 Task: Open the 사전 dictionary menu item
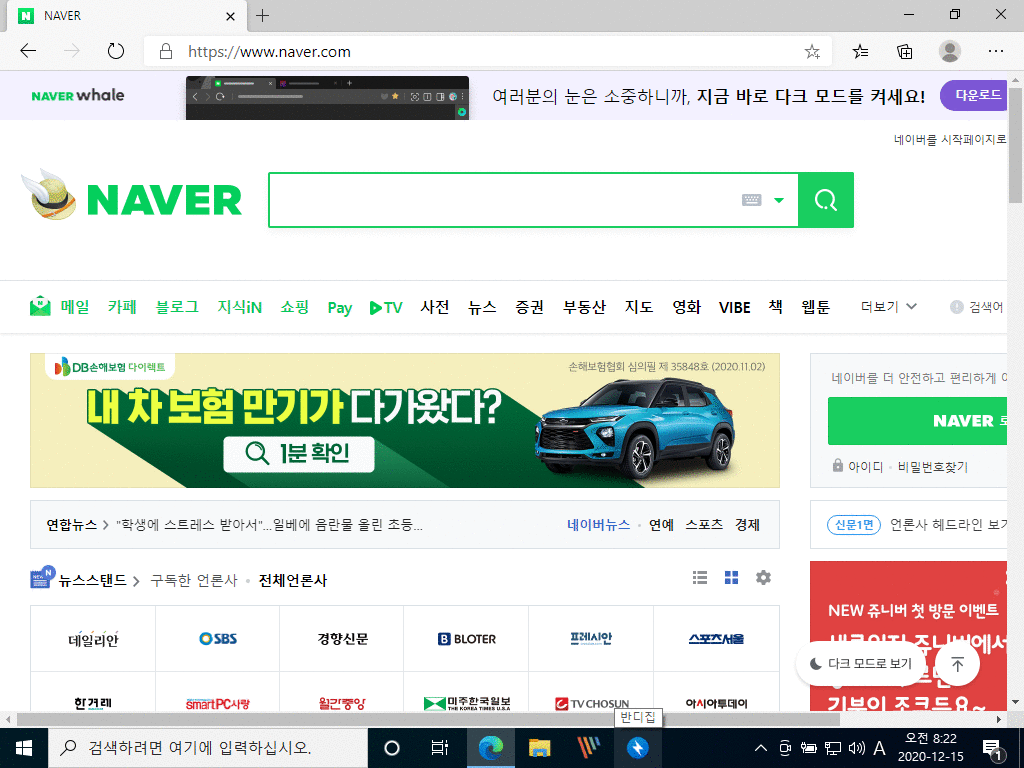(434, 306)
